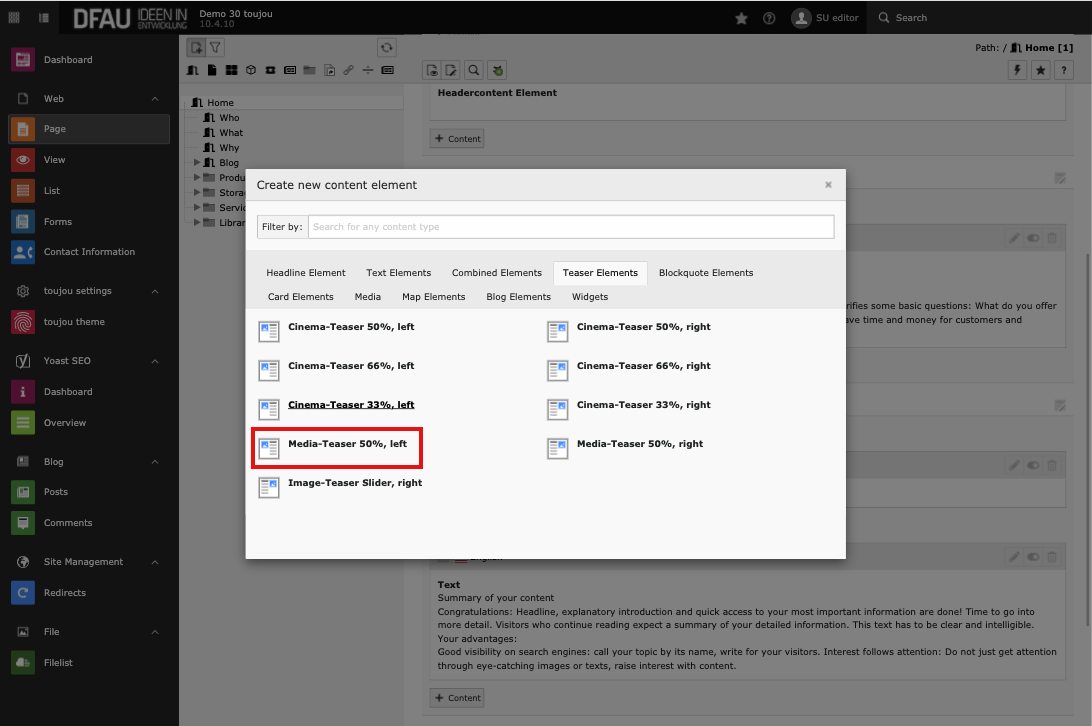Choose Media-Teaser 50%, left element

[347, 444]
